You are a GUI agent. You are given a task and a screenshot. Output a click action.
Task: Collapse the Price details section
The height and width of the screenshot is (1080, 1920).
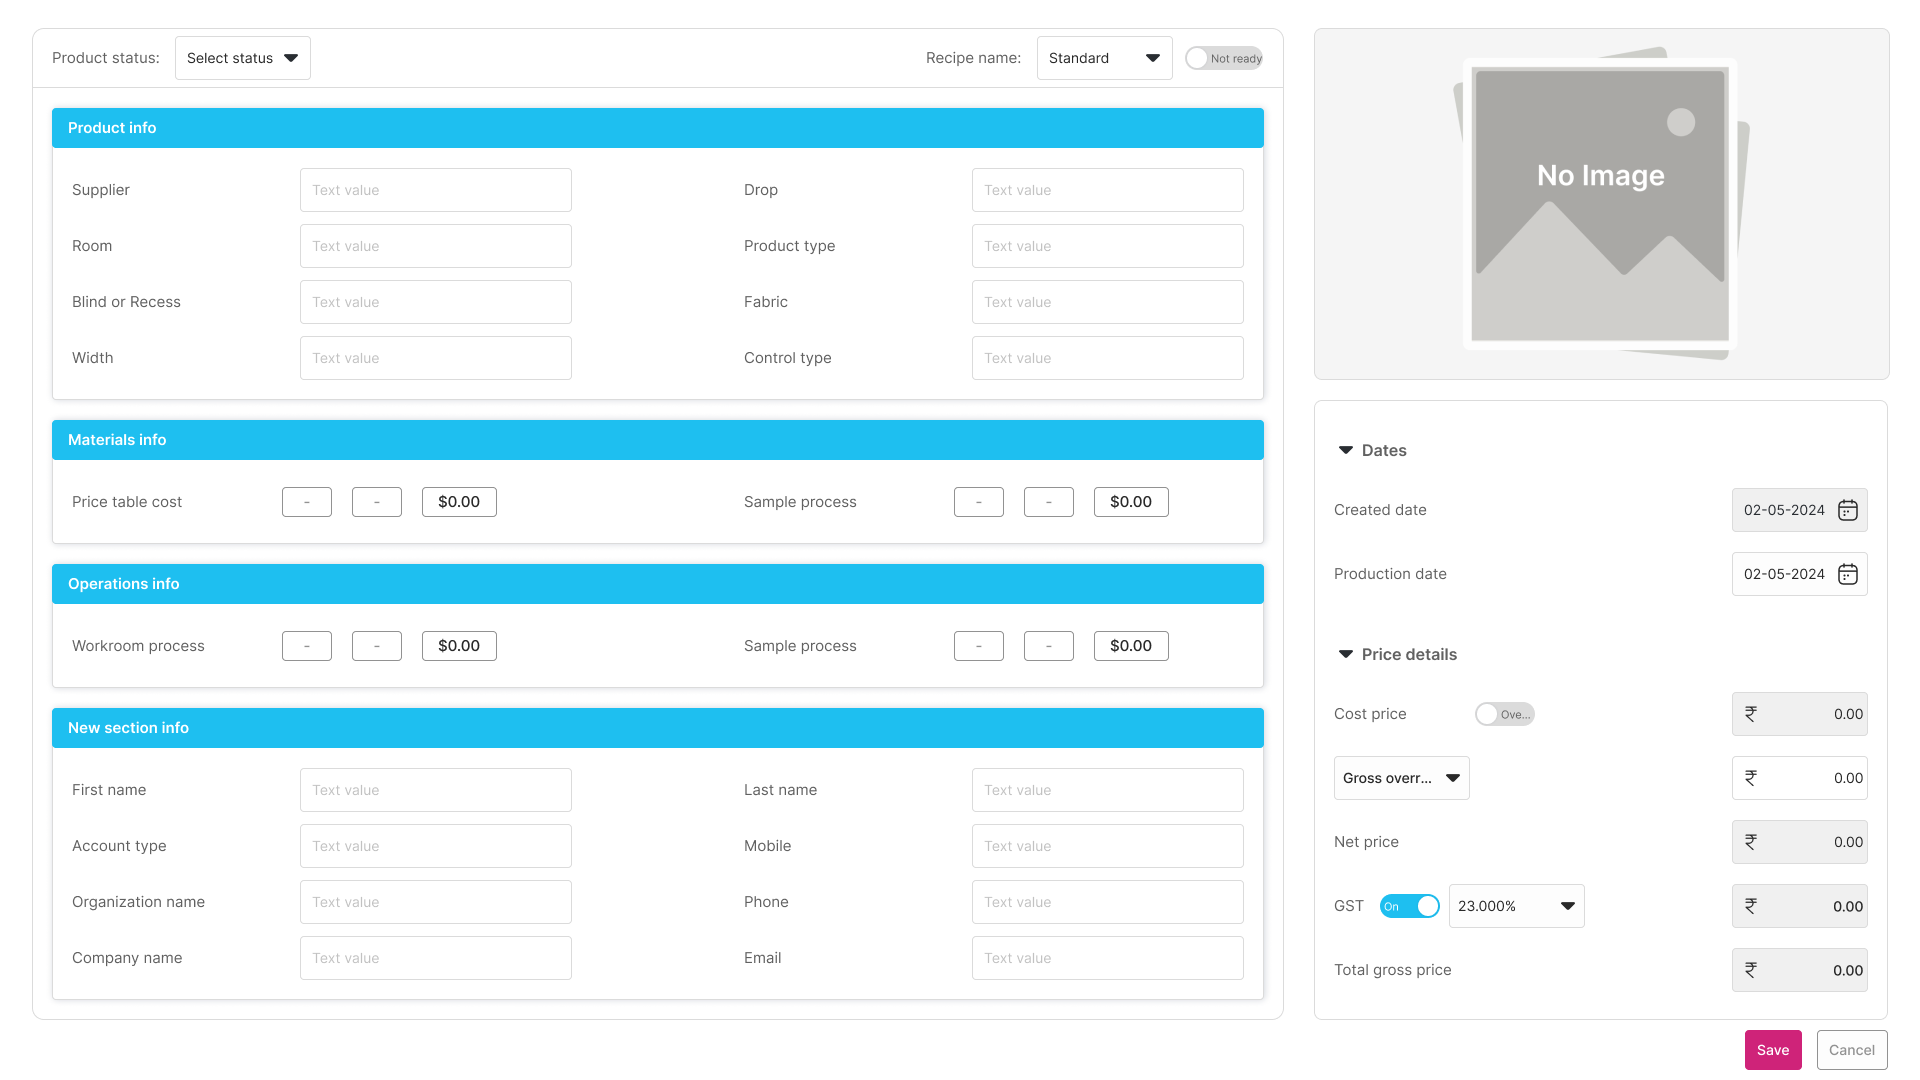tap(1346, 654)
